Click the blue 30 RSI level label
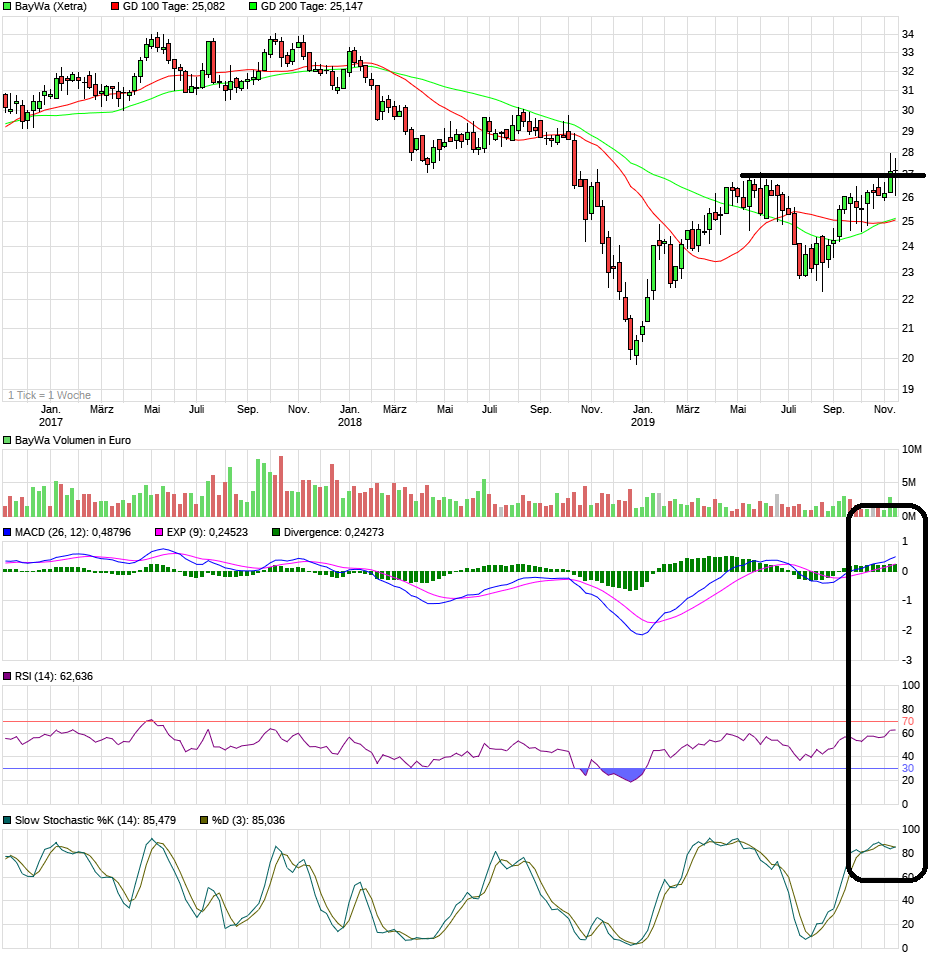The height and width of the screenshot is (958, 940). point(908,768)
